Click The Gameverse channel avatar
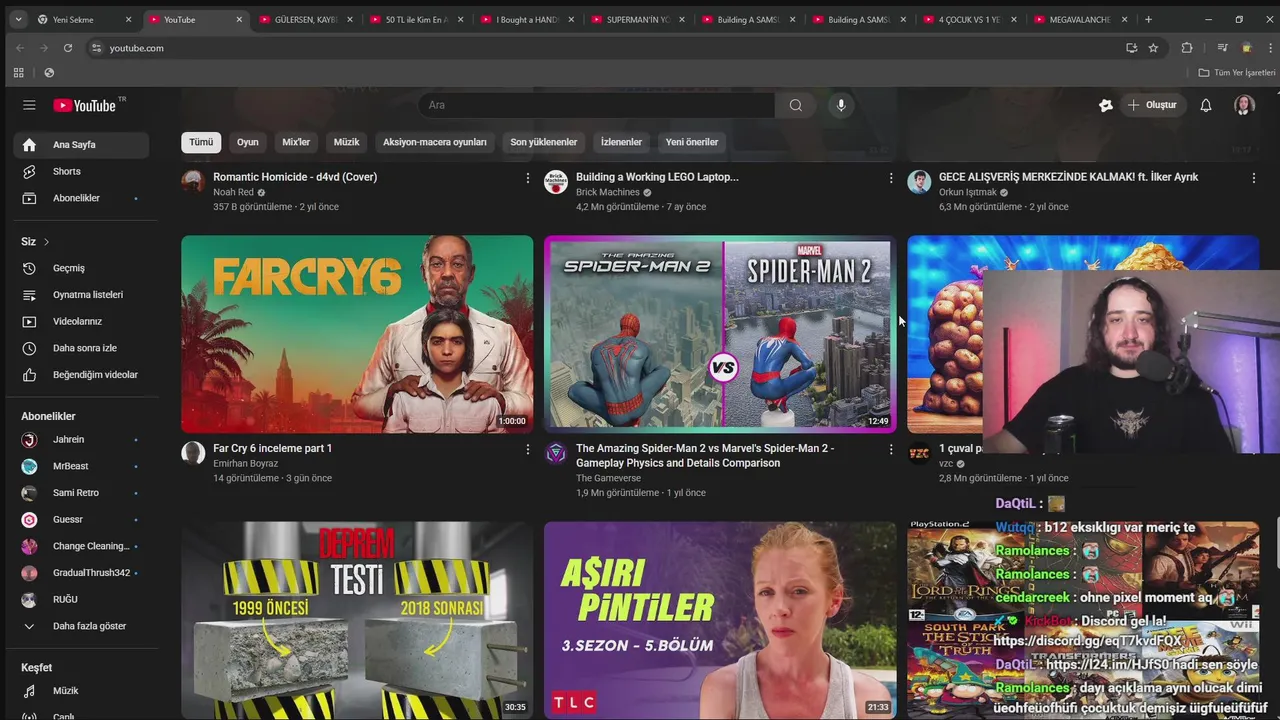This screenshot has width=1280, height=720. (x=556, y=453)
